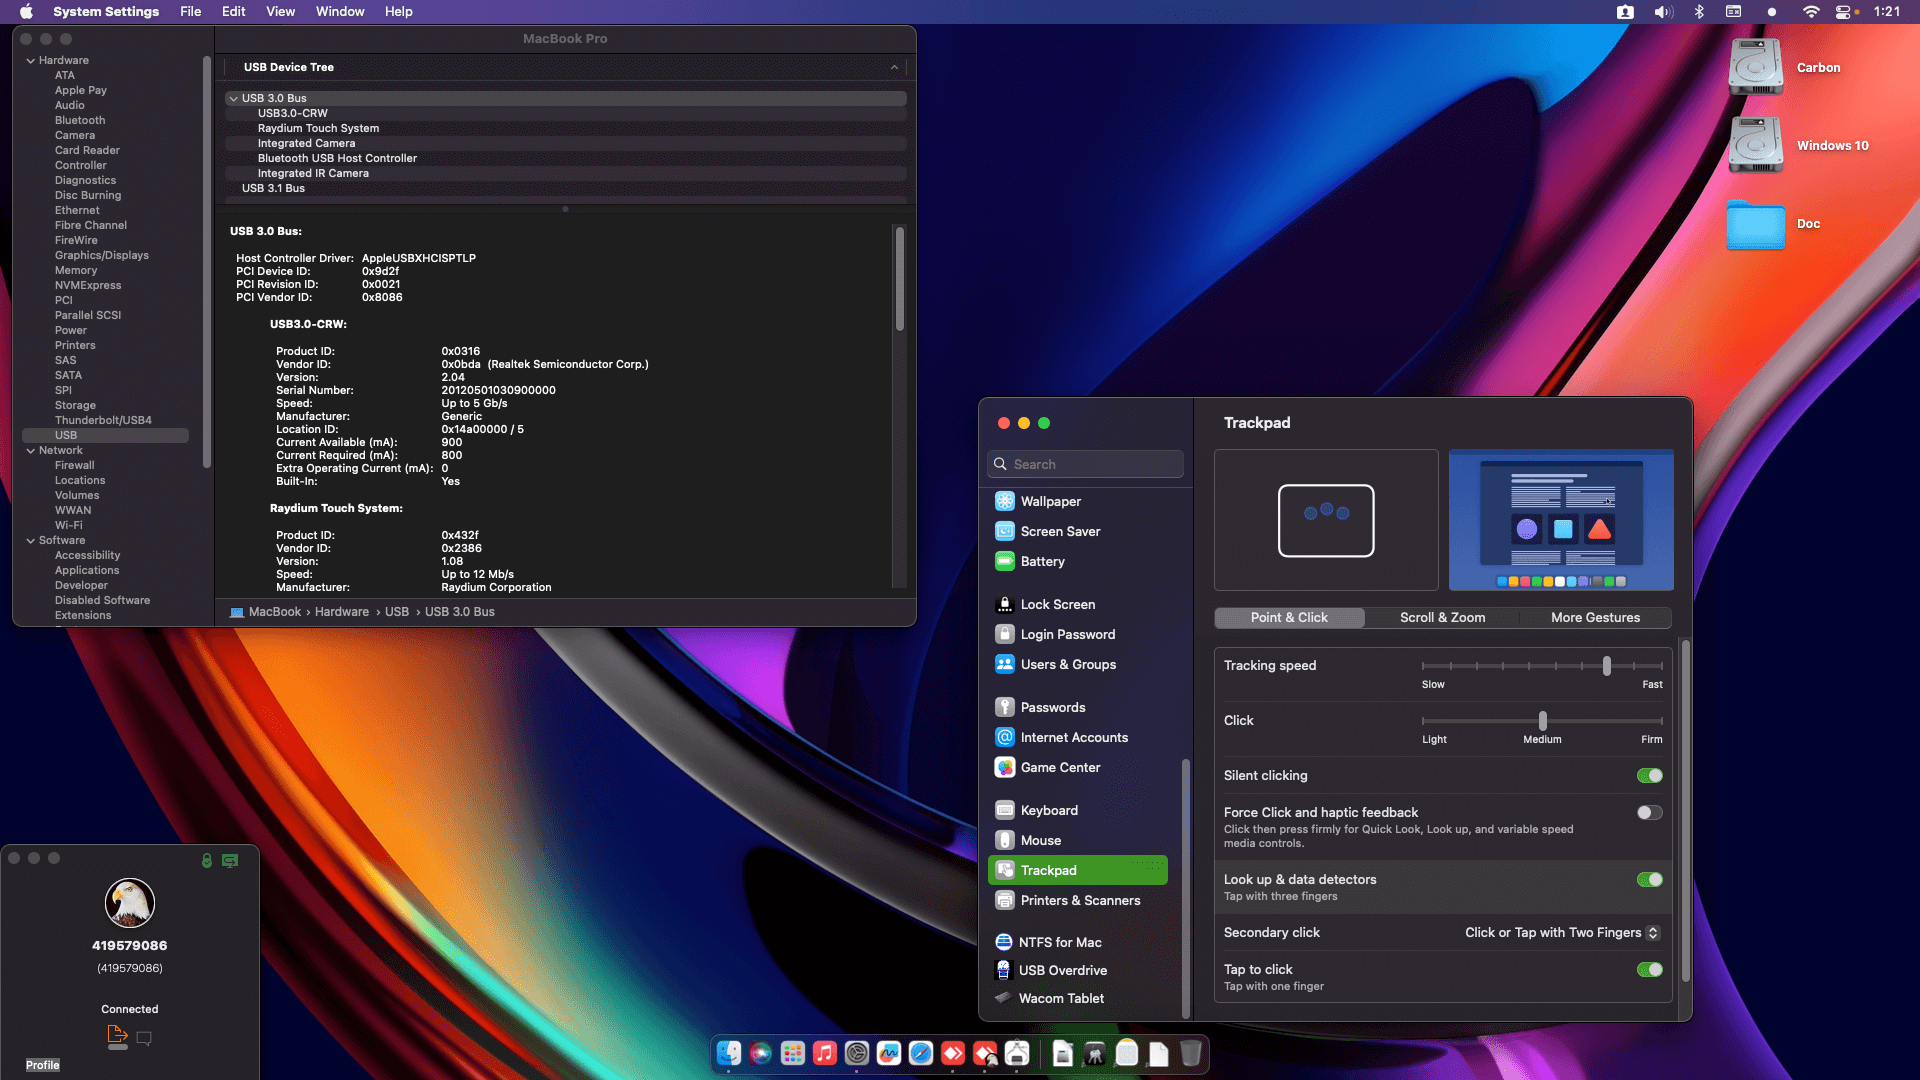1920x1080 pixels.
Task: Launch Music app from the Dock
Action: pos(825,1053)
